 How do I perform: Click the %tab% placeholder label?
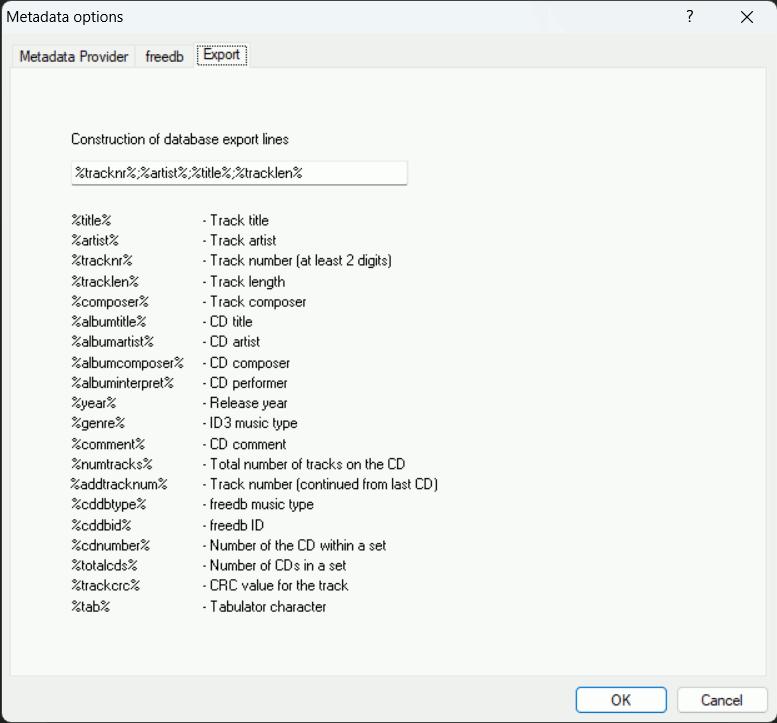90,606
